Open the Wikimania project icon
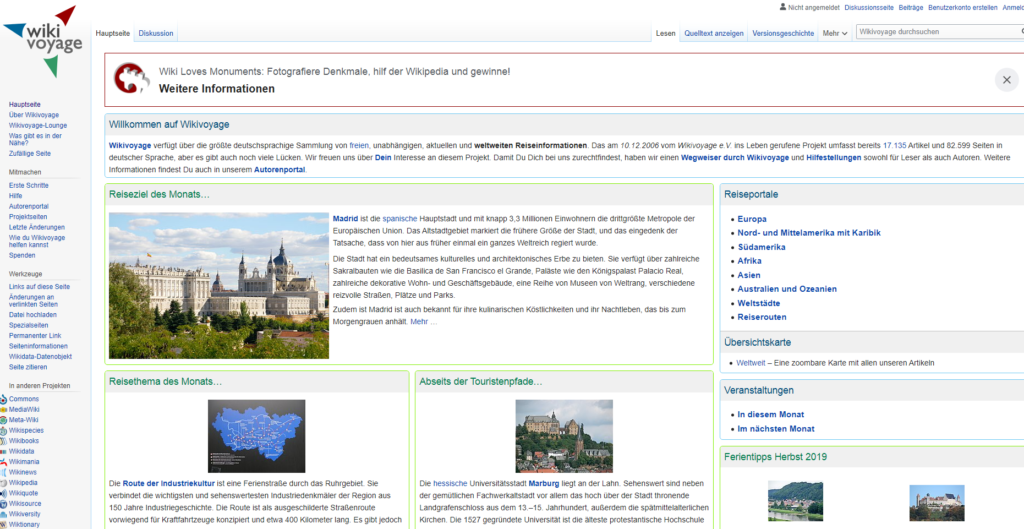 coord(3,462)
